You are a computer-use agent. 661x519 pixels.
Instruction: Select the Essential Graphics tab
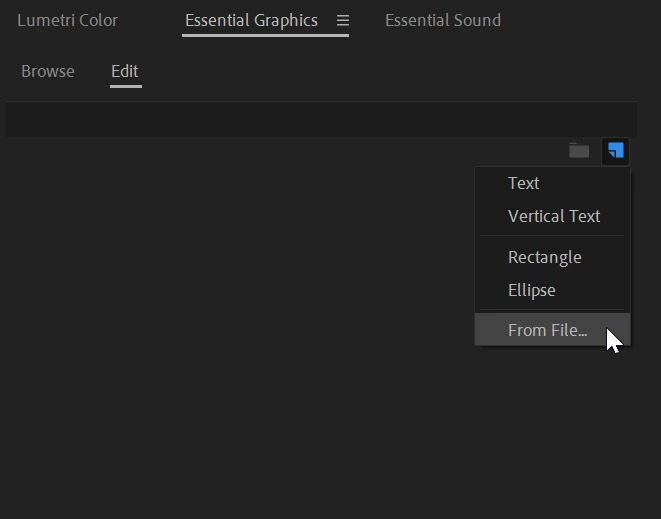click(x=251, y=20)
